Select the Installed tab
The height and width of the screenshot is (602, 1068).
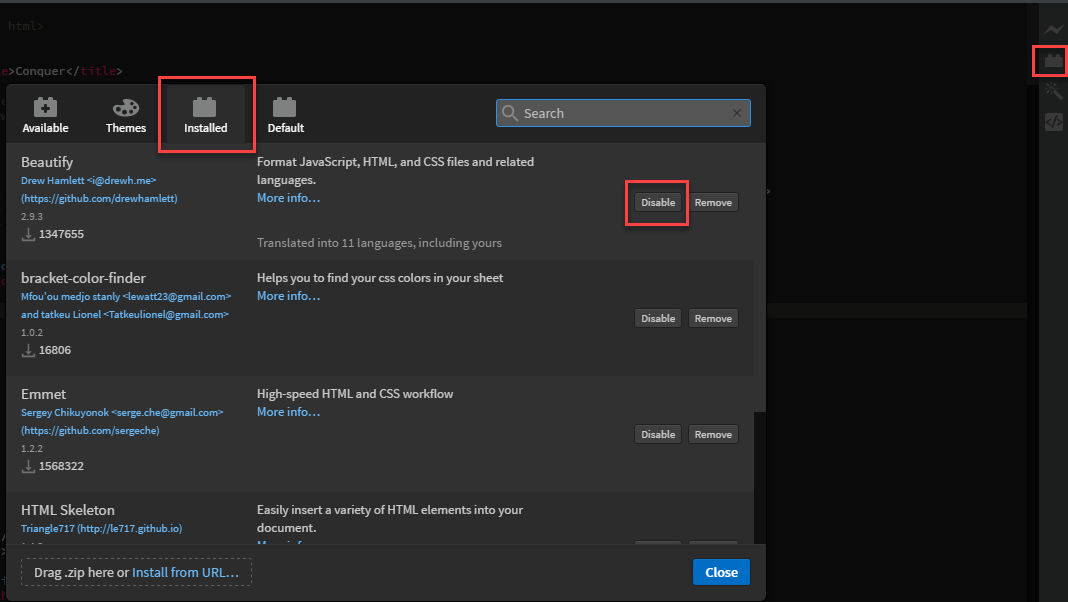click(205, 115)
